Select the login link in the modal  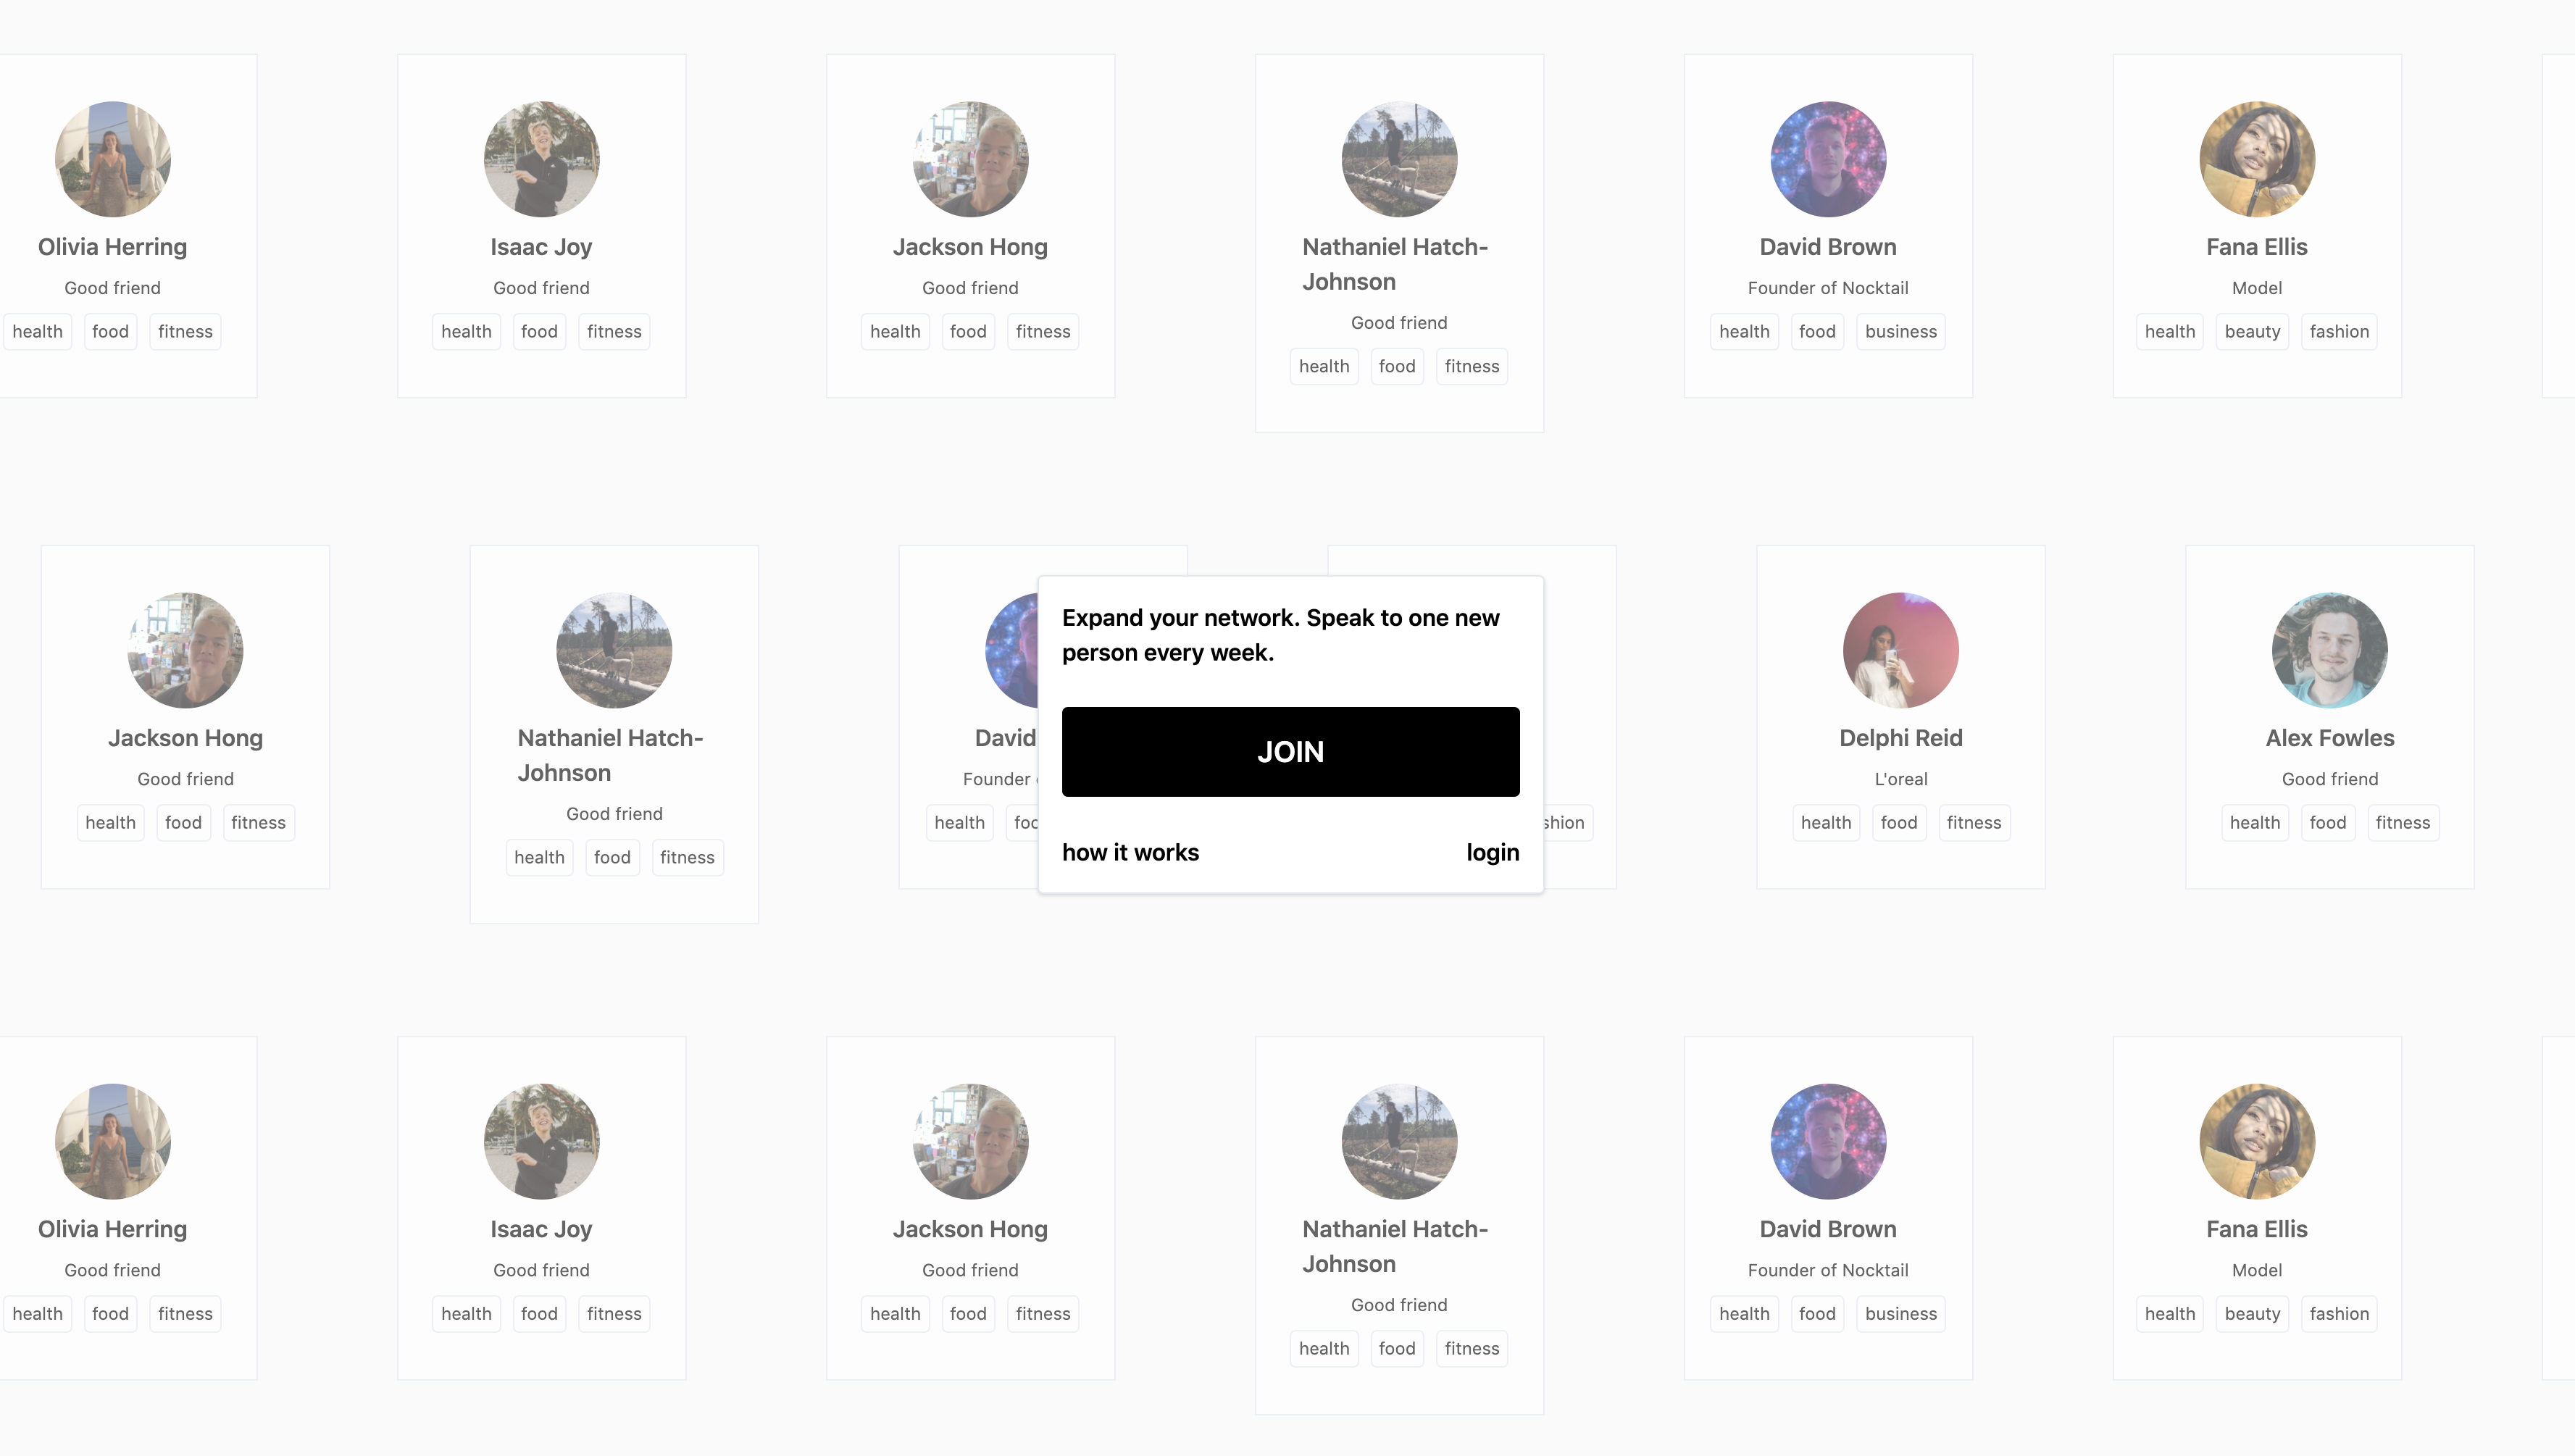pyautogui.click(x=1491, y=852)
